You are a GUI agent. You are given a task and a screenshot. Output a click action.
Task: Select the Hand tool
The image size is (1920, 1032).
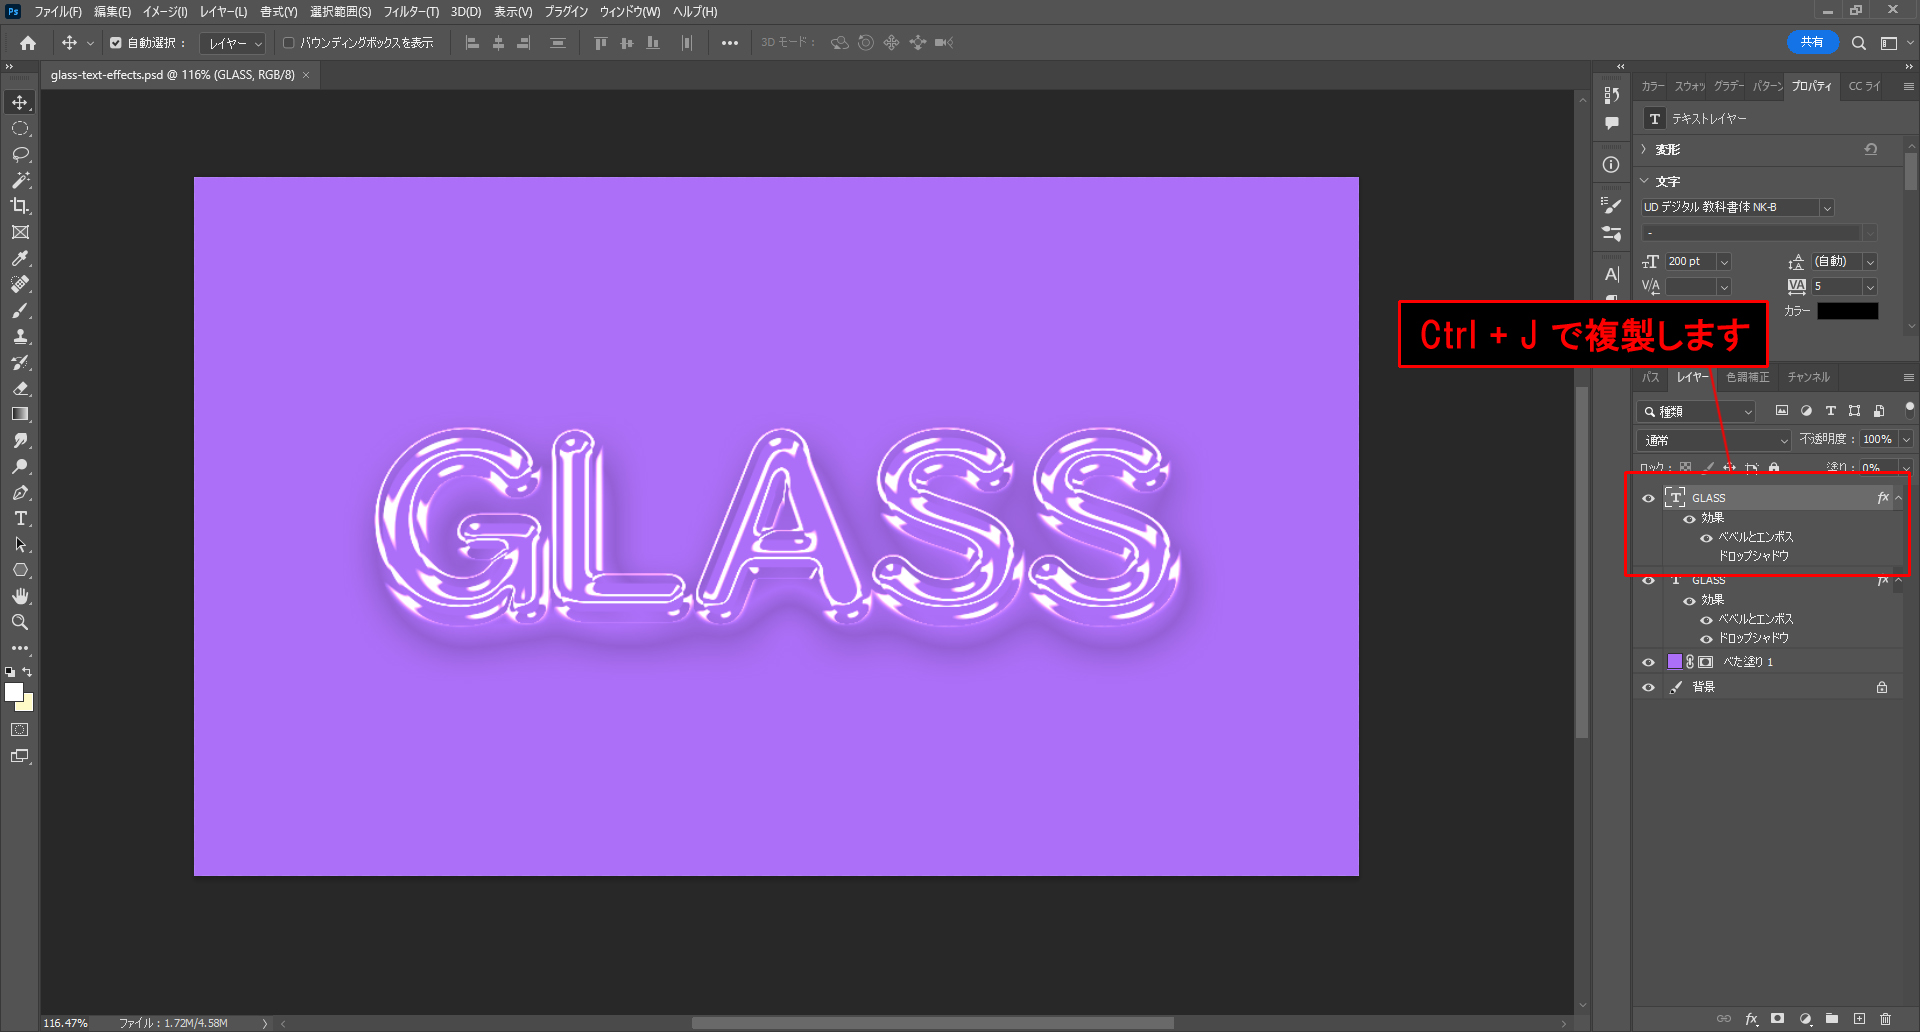tap(20, 596)
